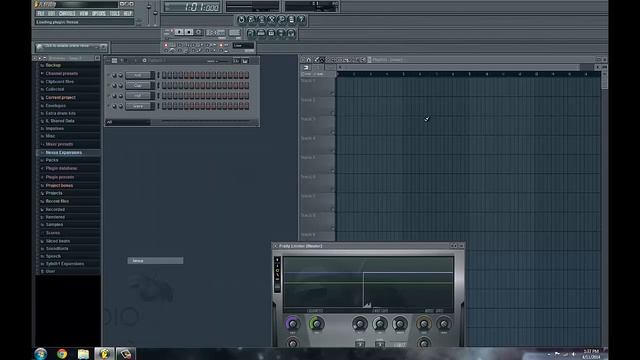This screenshot has width=640, height=360.
Task: Click the Kick channel pan knob
Action: 114,75
